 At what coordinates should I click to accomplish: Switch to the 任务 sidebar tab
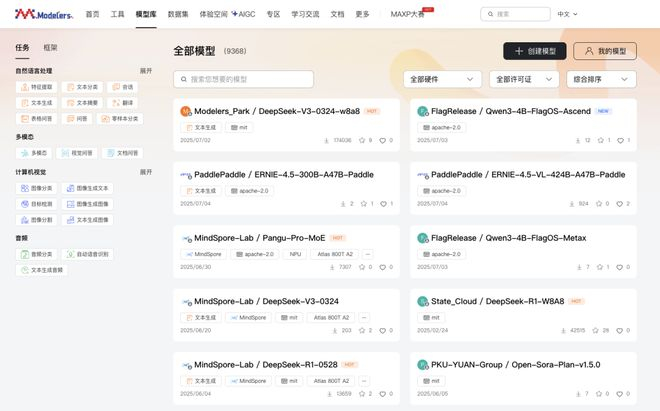click(x=22, y=48)
